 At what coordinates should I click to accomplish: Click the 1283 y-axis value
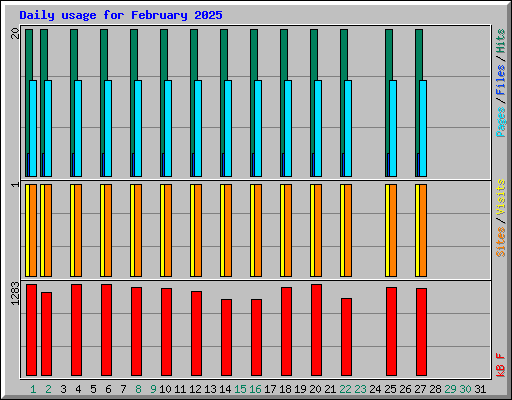[x=15, y=294]
